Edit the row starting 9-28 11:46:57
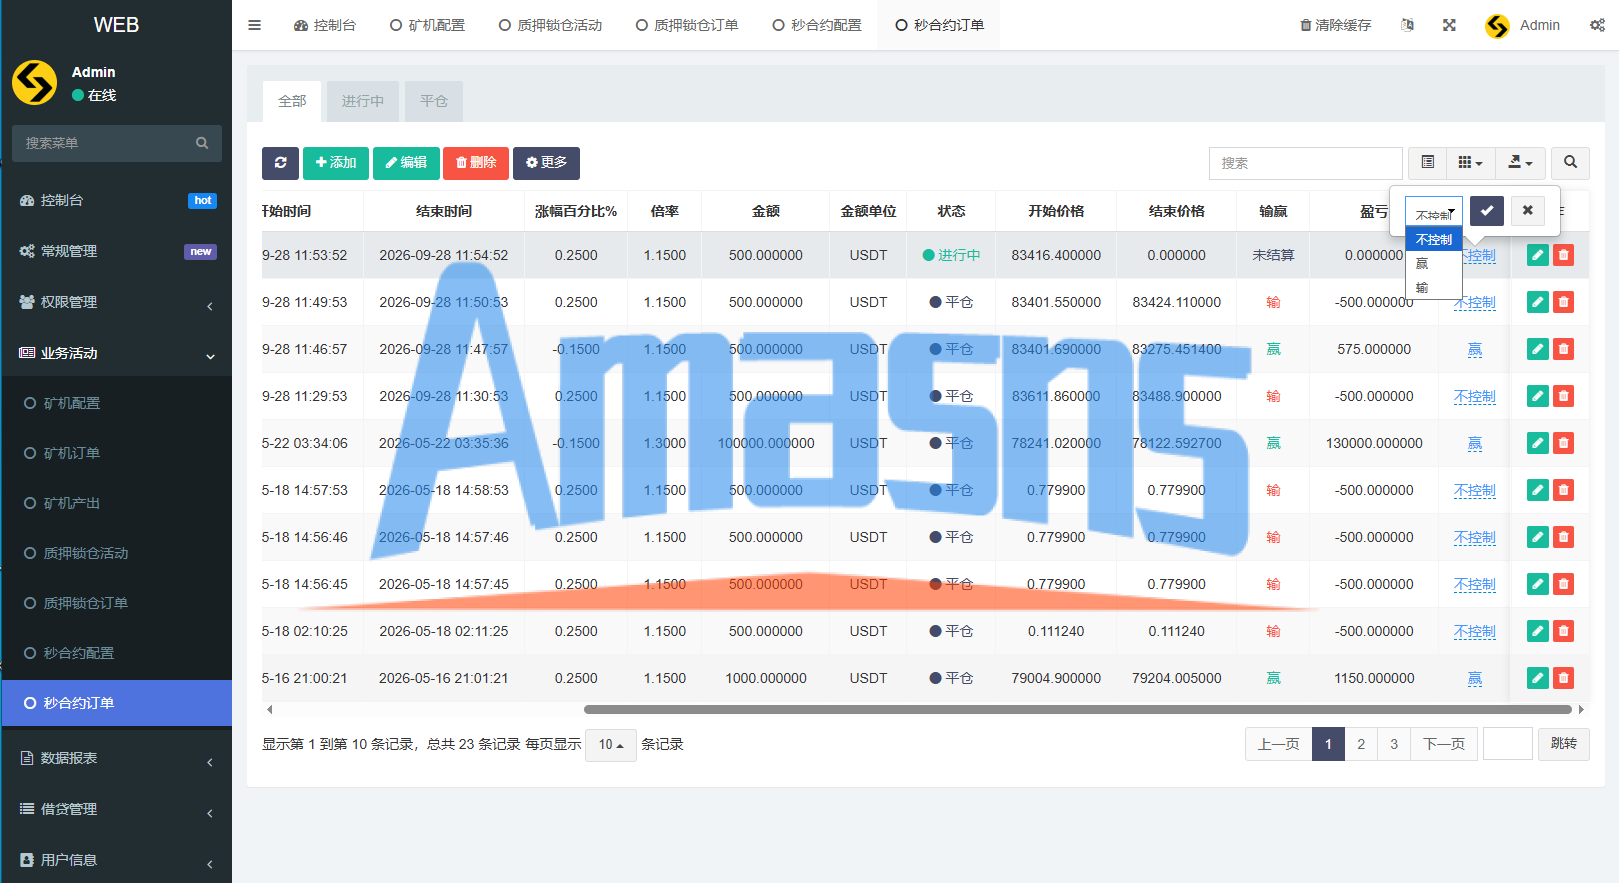The height and width of the screenshot is (883, 1619). click(x=1538, y=349)
